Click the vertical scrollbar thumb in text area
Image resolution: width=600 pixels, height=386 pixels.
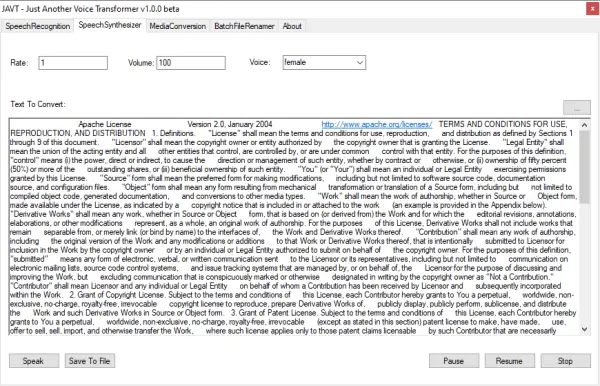[584, 167]
